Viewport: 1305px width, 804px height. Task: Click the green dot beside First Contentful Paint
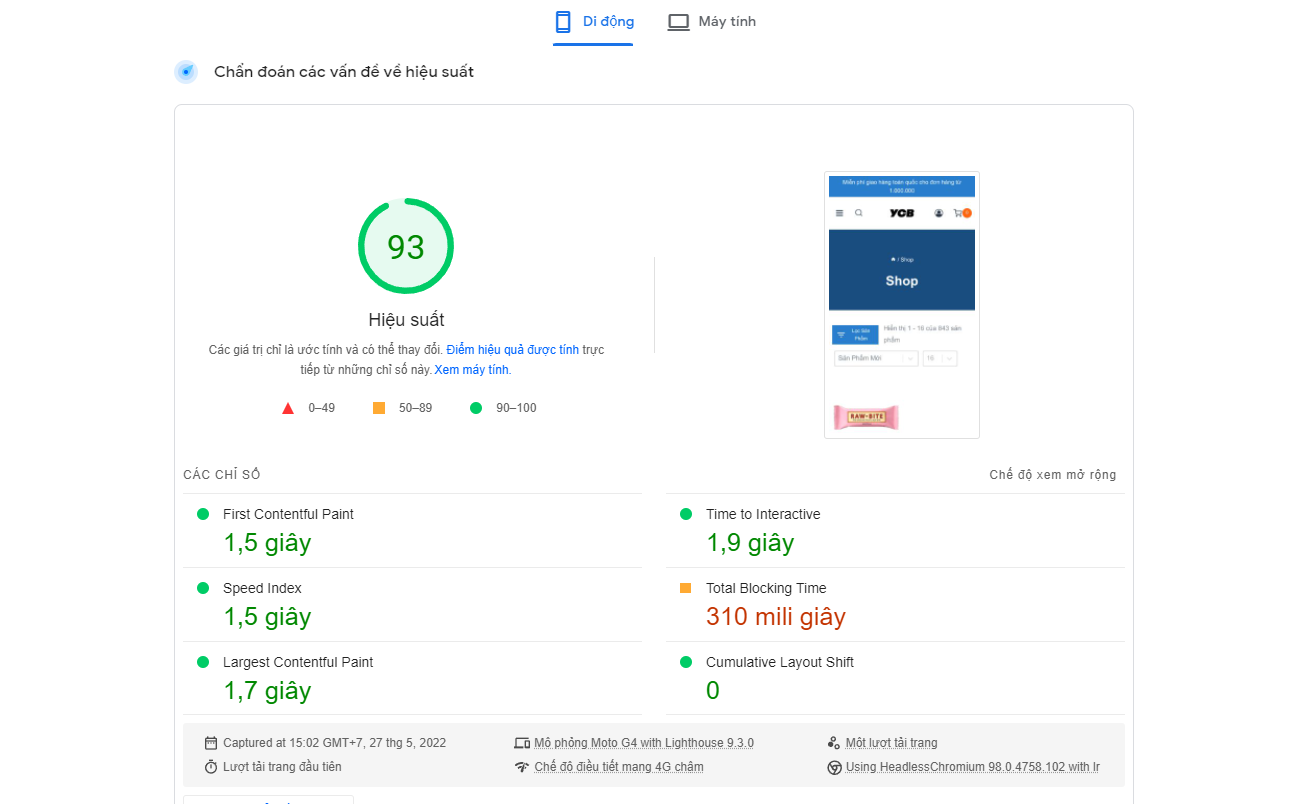pos(203,514)
